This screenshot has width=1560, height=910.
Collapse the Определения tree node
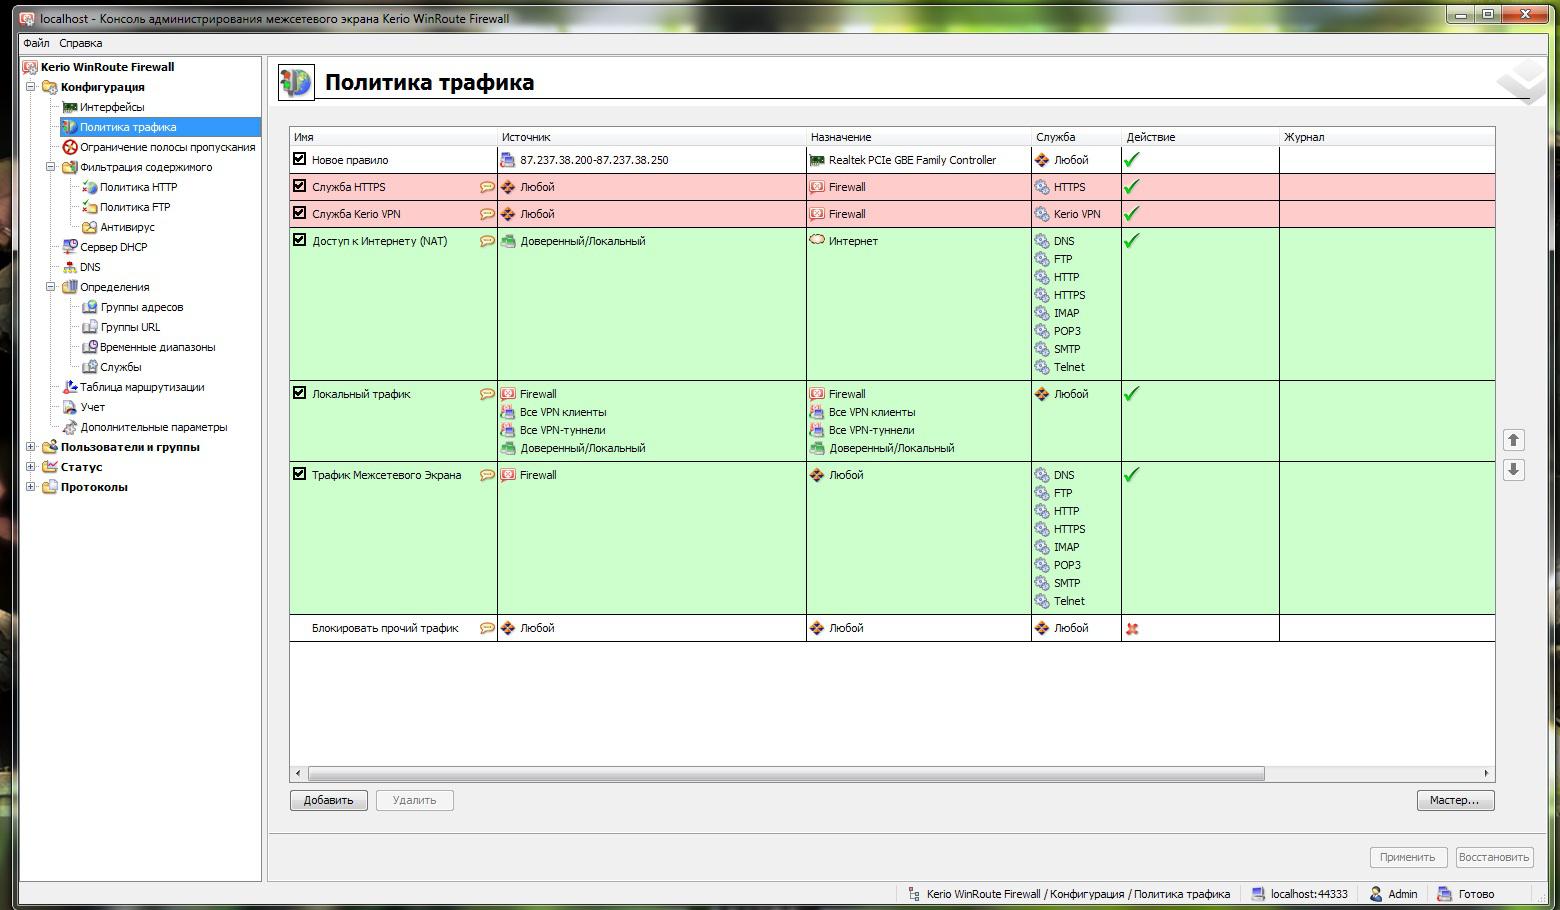click(50, 287)
